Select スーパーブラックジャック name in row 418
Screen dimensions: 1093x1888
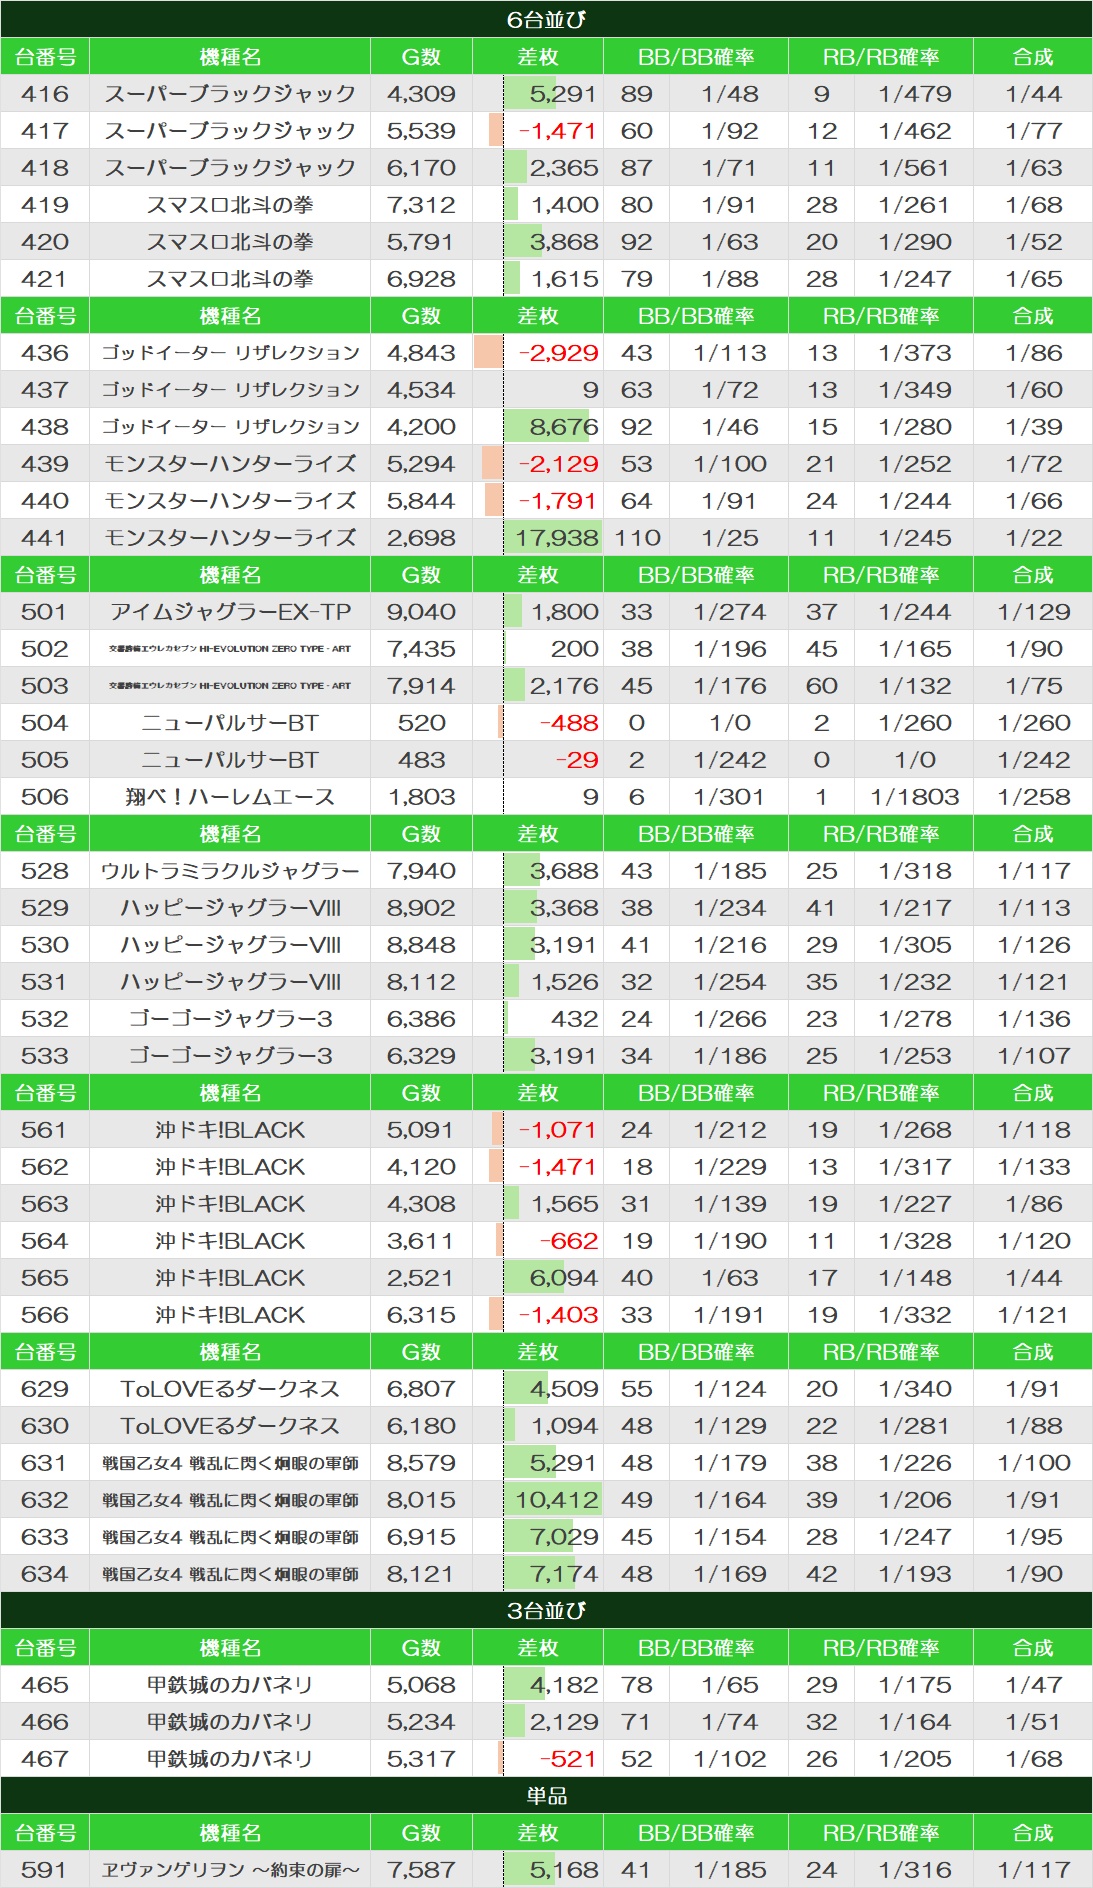(x=230, y=168)
